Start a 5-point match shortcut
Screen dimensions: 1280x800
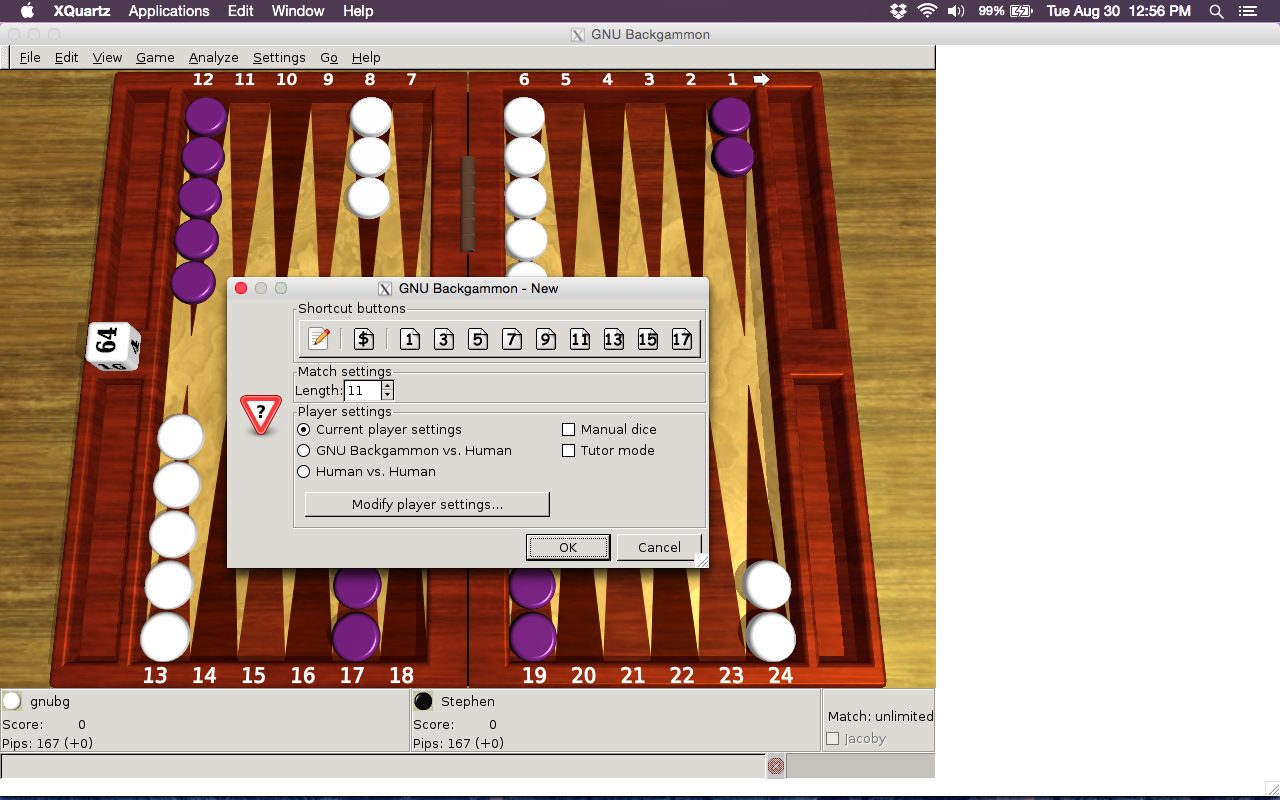point(478,339)
